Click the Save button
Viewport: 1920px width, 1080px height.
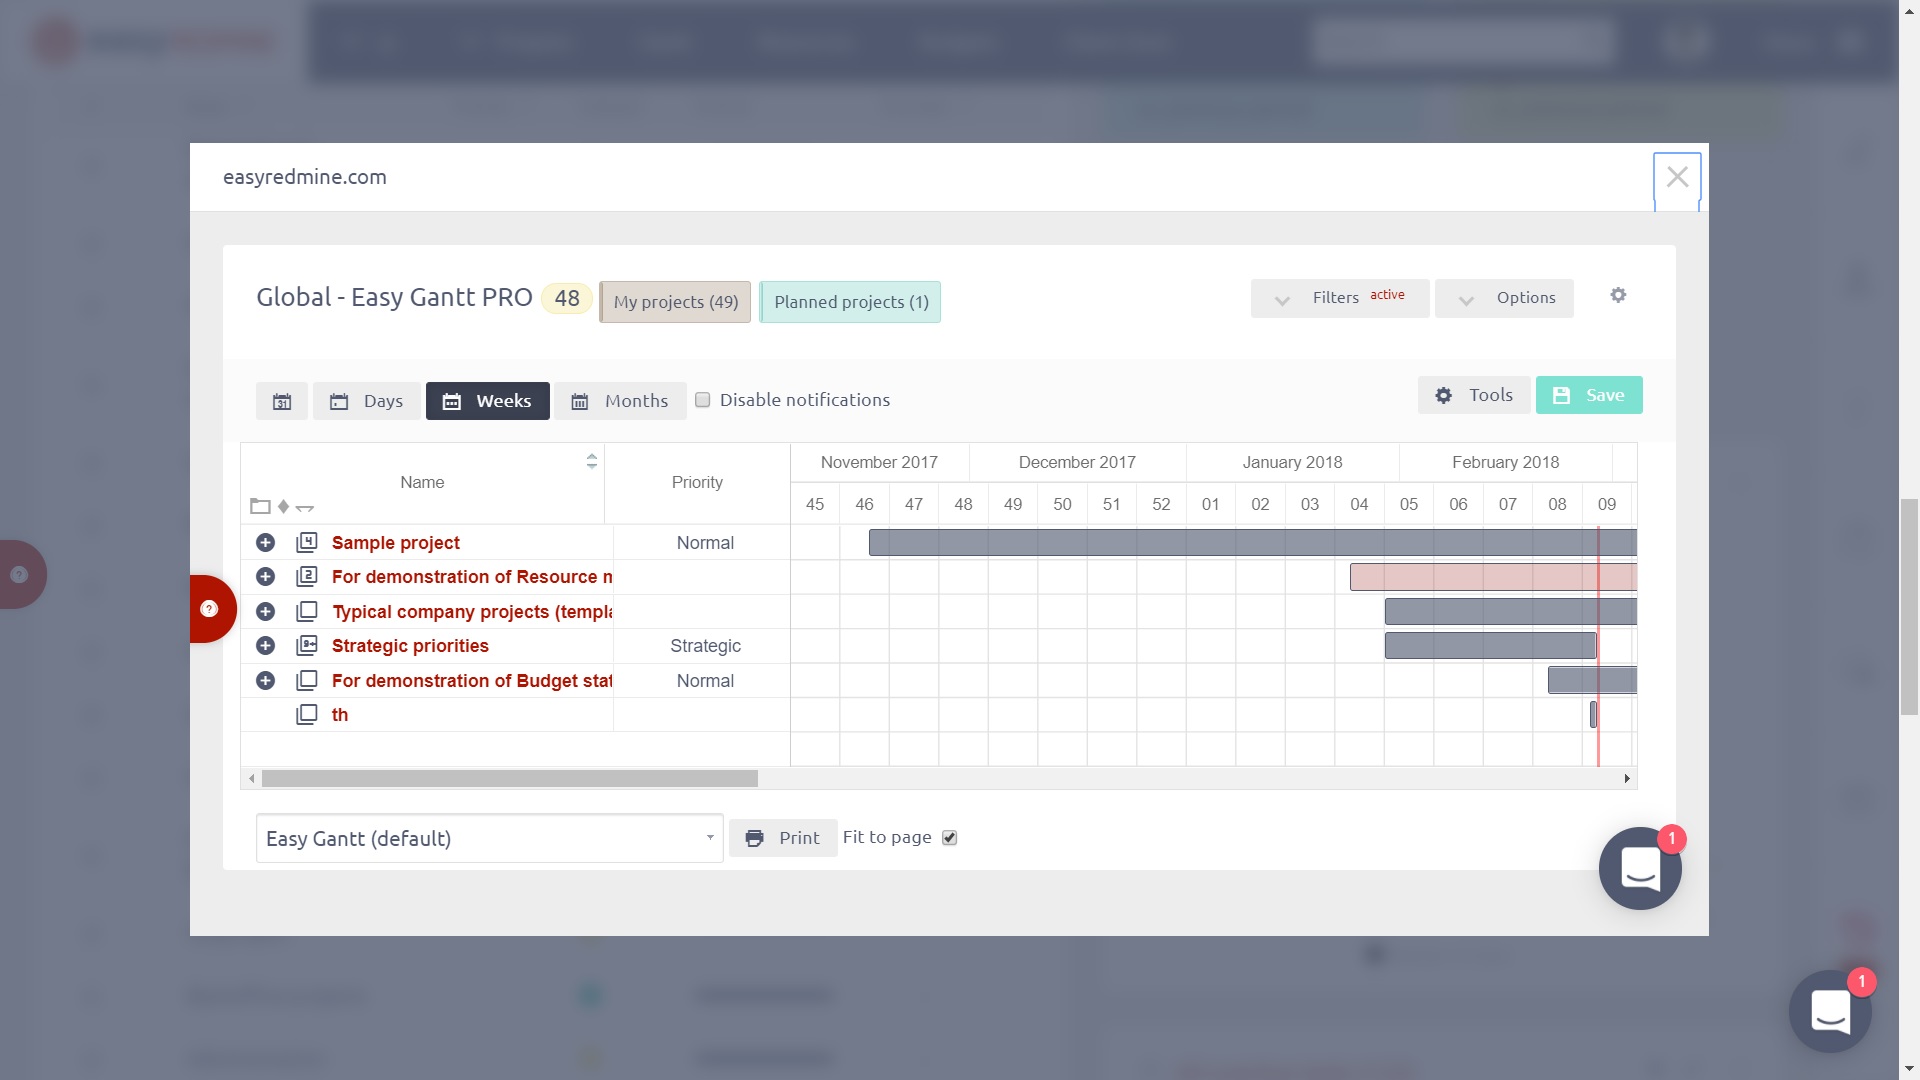[1589, 395]
